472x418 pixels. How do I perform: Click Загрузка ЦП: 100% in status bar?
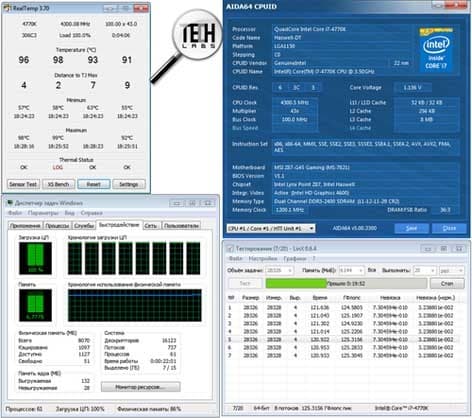pos(80,409)
